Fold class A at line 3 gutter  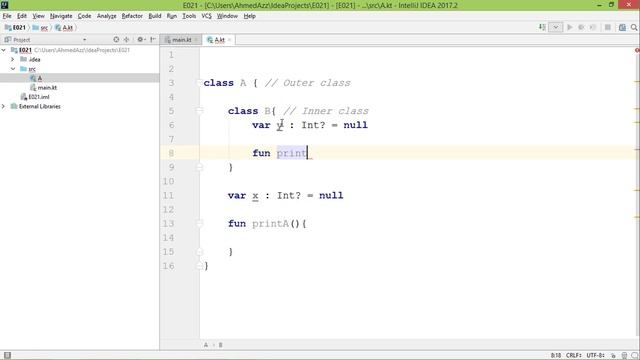[199, 83]
